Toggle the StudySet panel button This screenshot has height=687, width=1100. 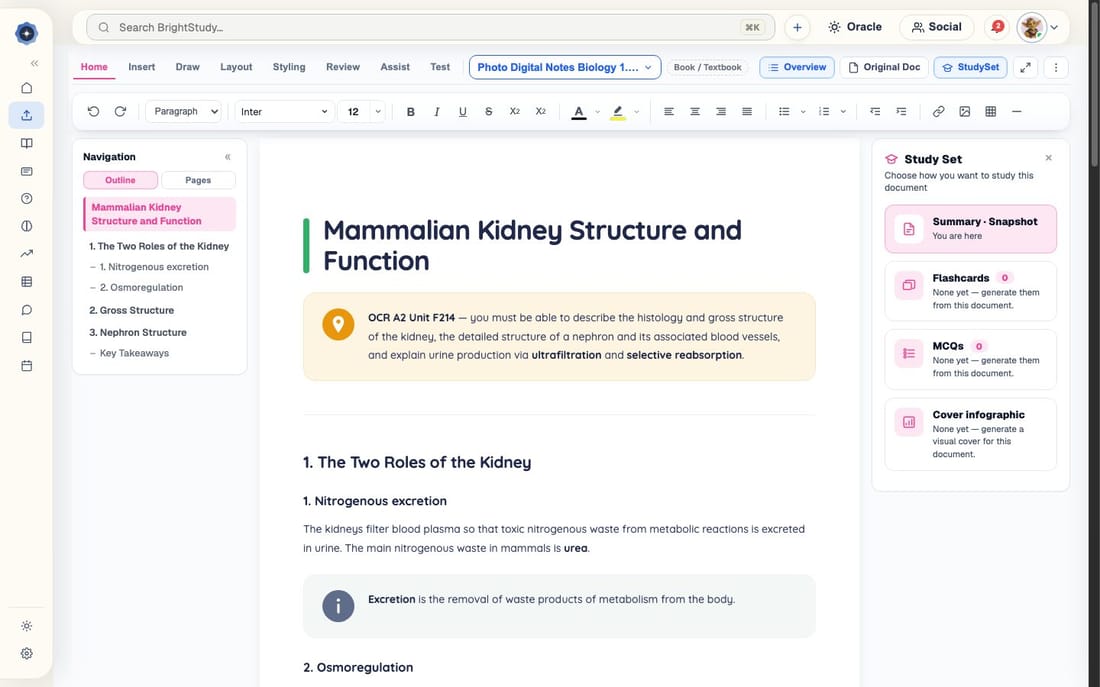point(970,67)
